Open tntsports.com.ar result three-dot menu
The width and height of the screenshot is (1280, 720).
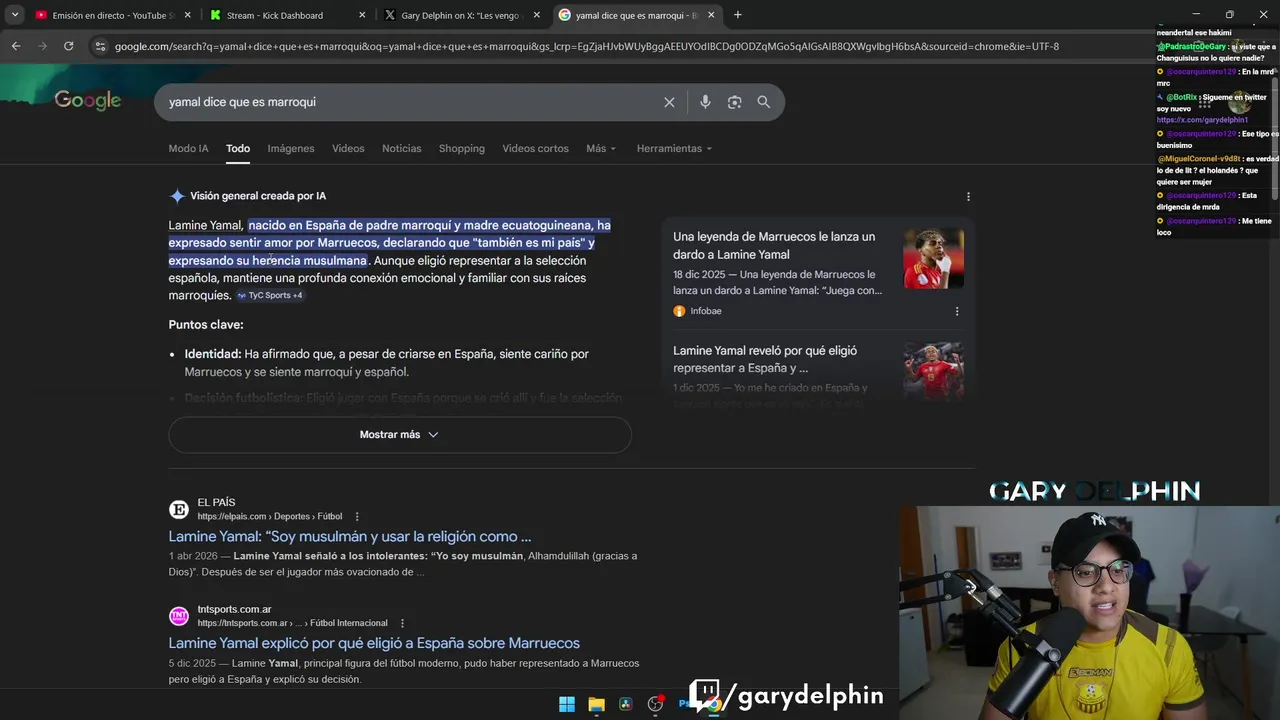402,623
